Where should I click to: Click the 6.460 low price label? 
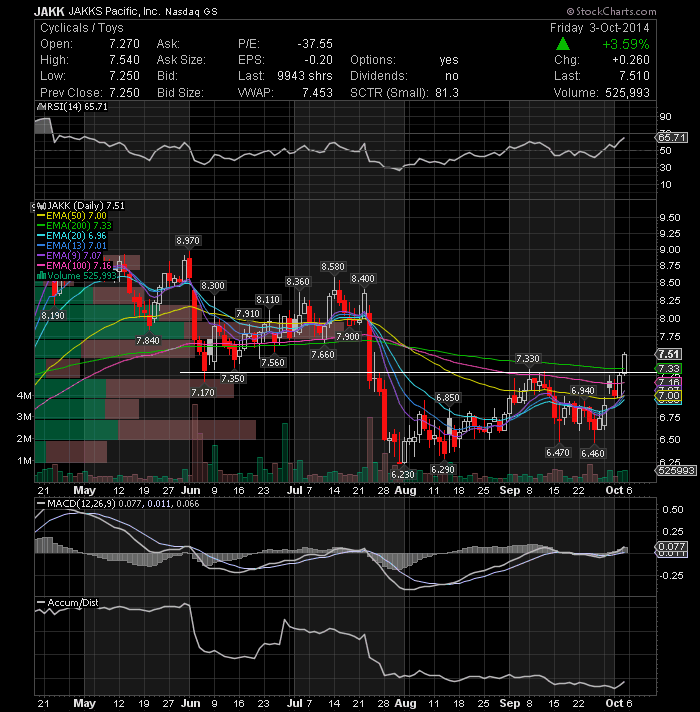593,453
